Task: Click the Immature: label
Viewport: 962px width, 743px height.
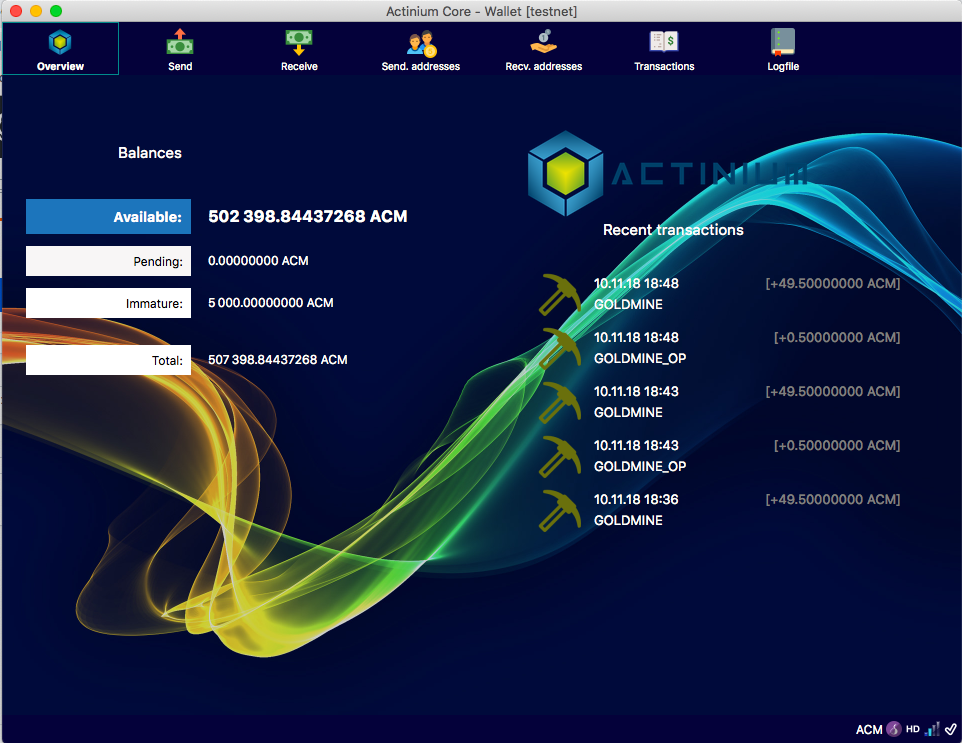Action: point(109,303)
